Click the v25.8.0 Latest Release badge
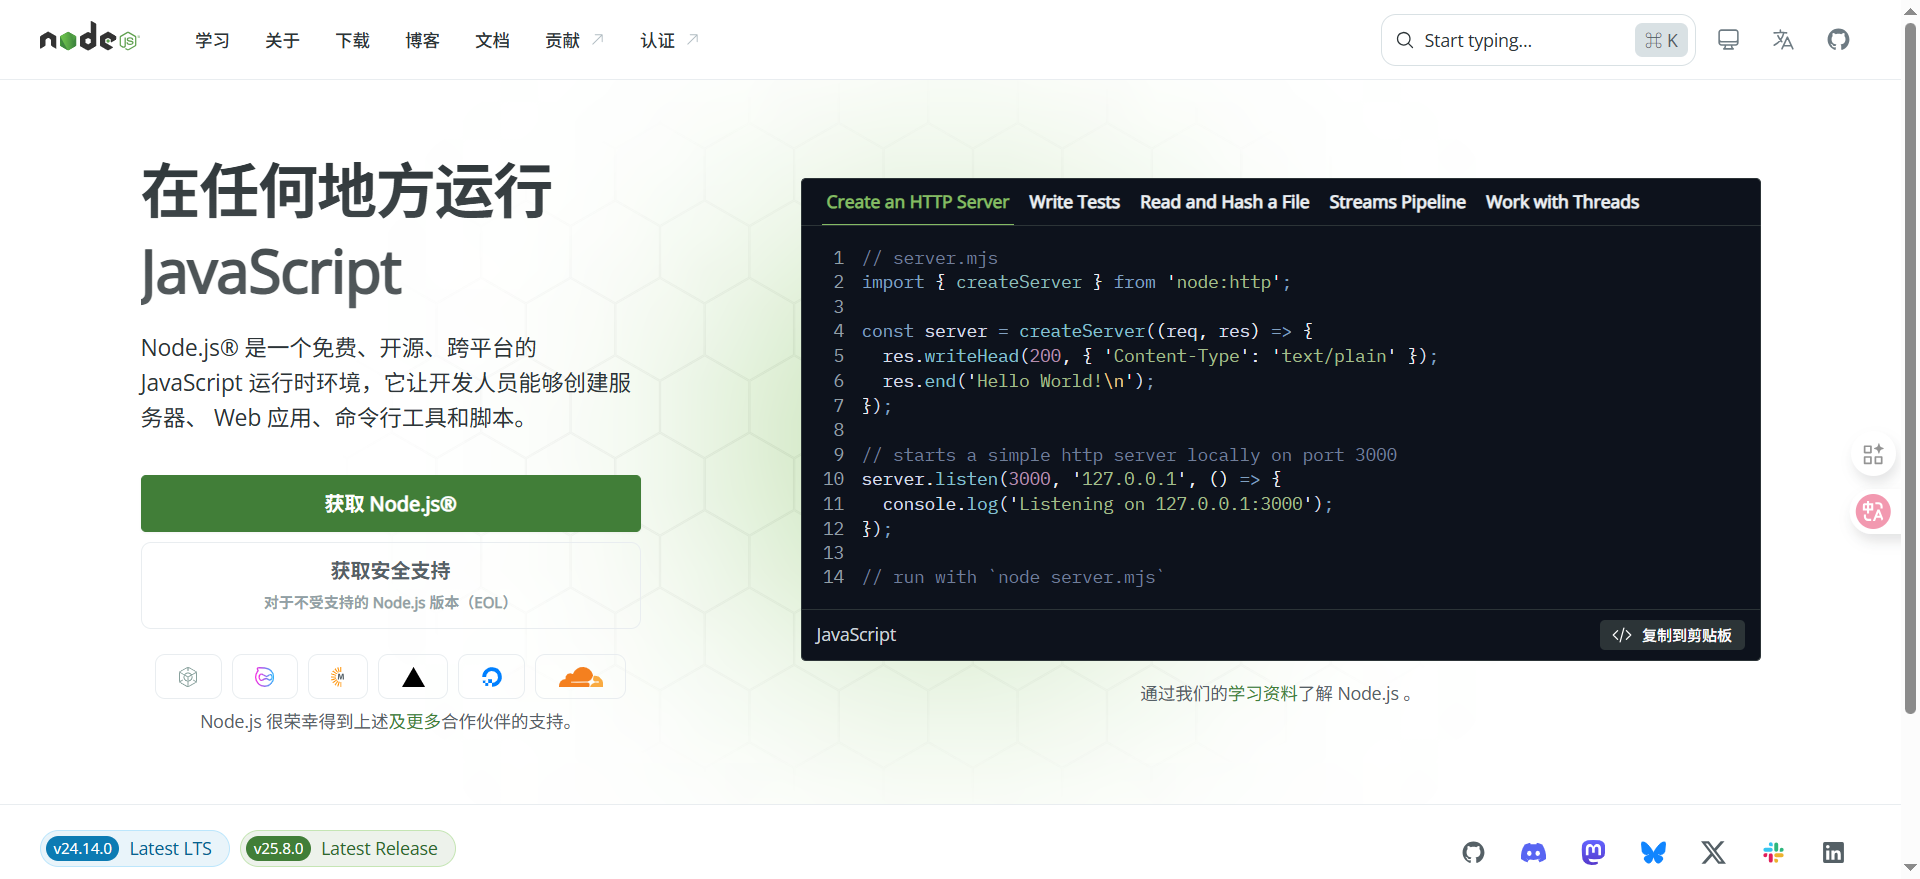1920x879 pixels. [x=347, y=849]
